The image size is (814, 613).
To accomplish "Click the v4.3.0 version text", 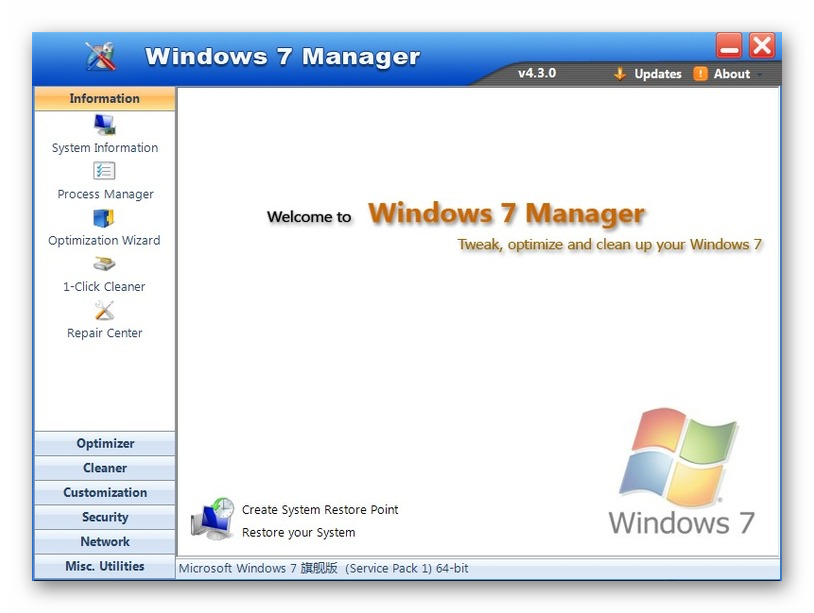I will (x=537, y=73).
